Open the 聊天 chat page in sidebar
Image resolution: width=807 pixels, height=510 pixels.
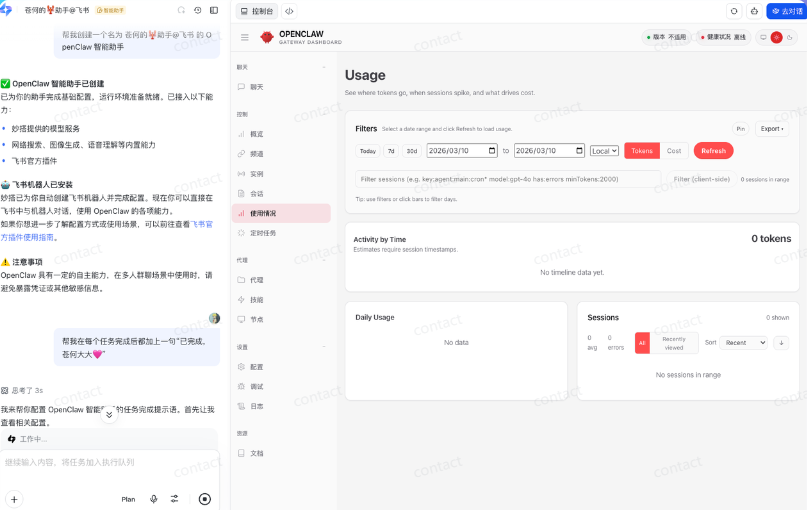coord(281,87)
